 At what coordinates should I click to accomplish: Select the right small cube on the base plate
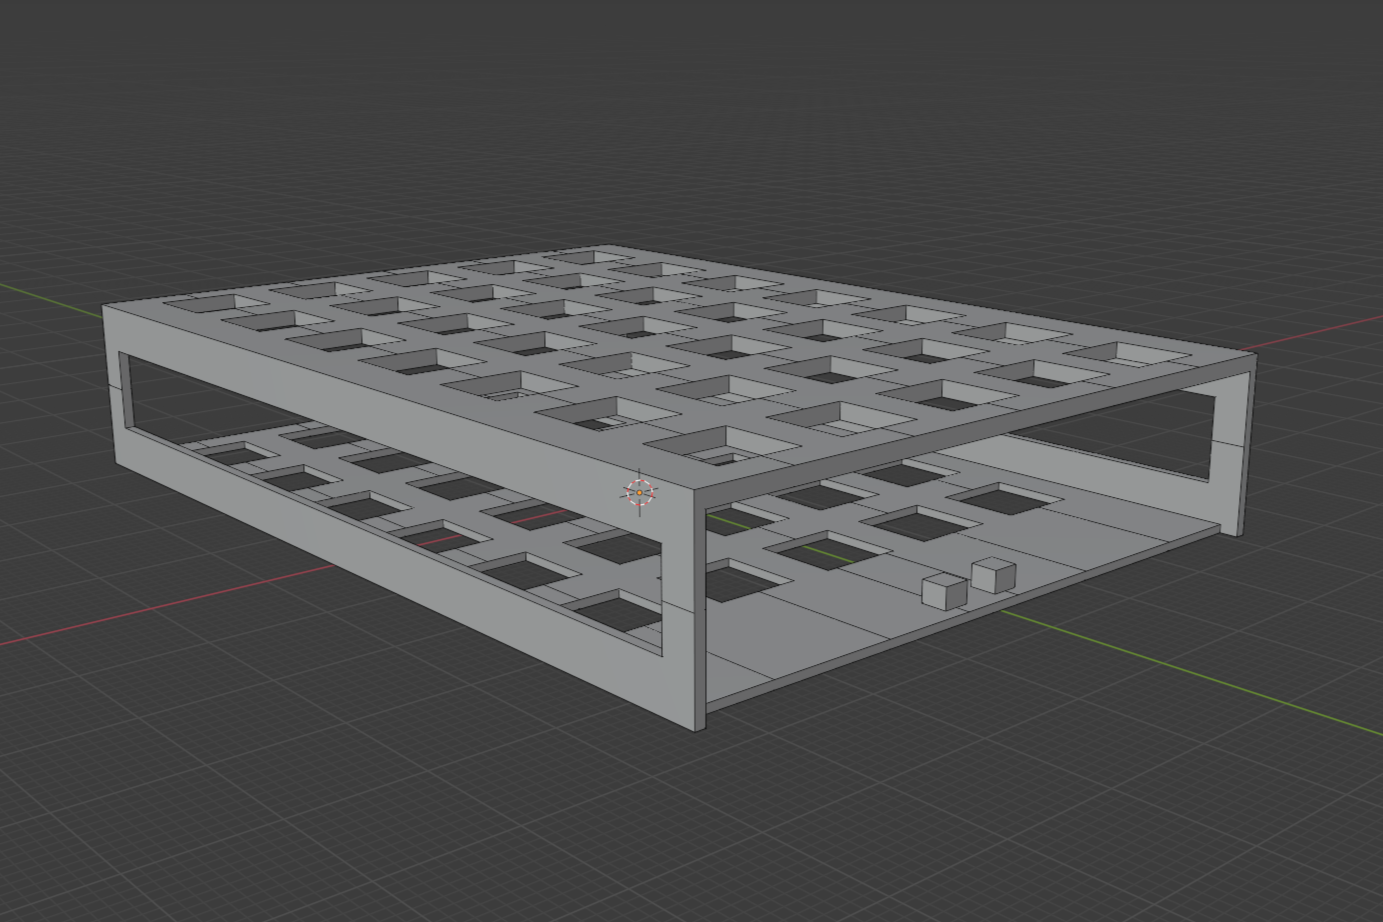[993, 575]
